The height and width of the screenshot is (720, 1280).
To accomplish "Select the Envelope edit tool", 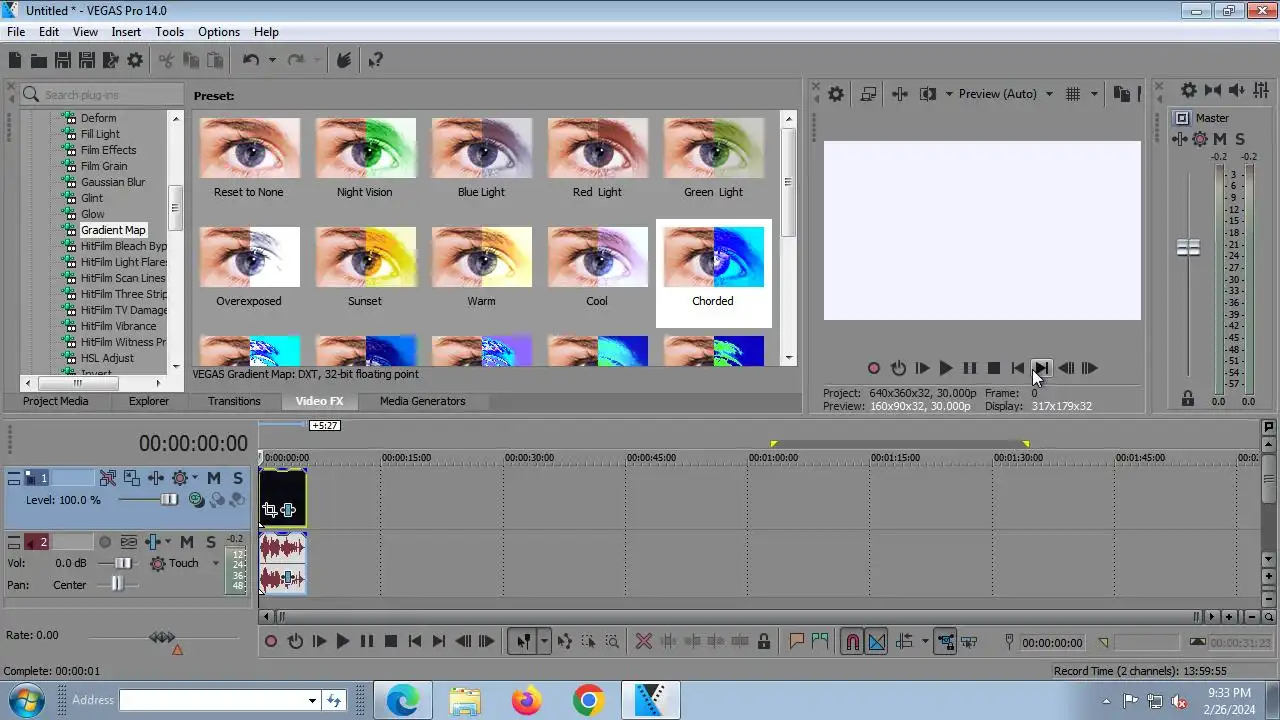I will [565, 642].
